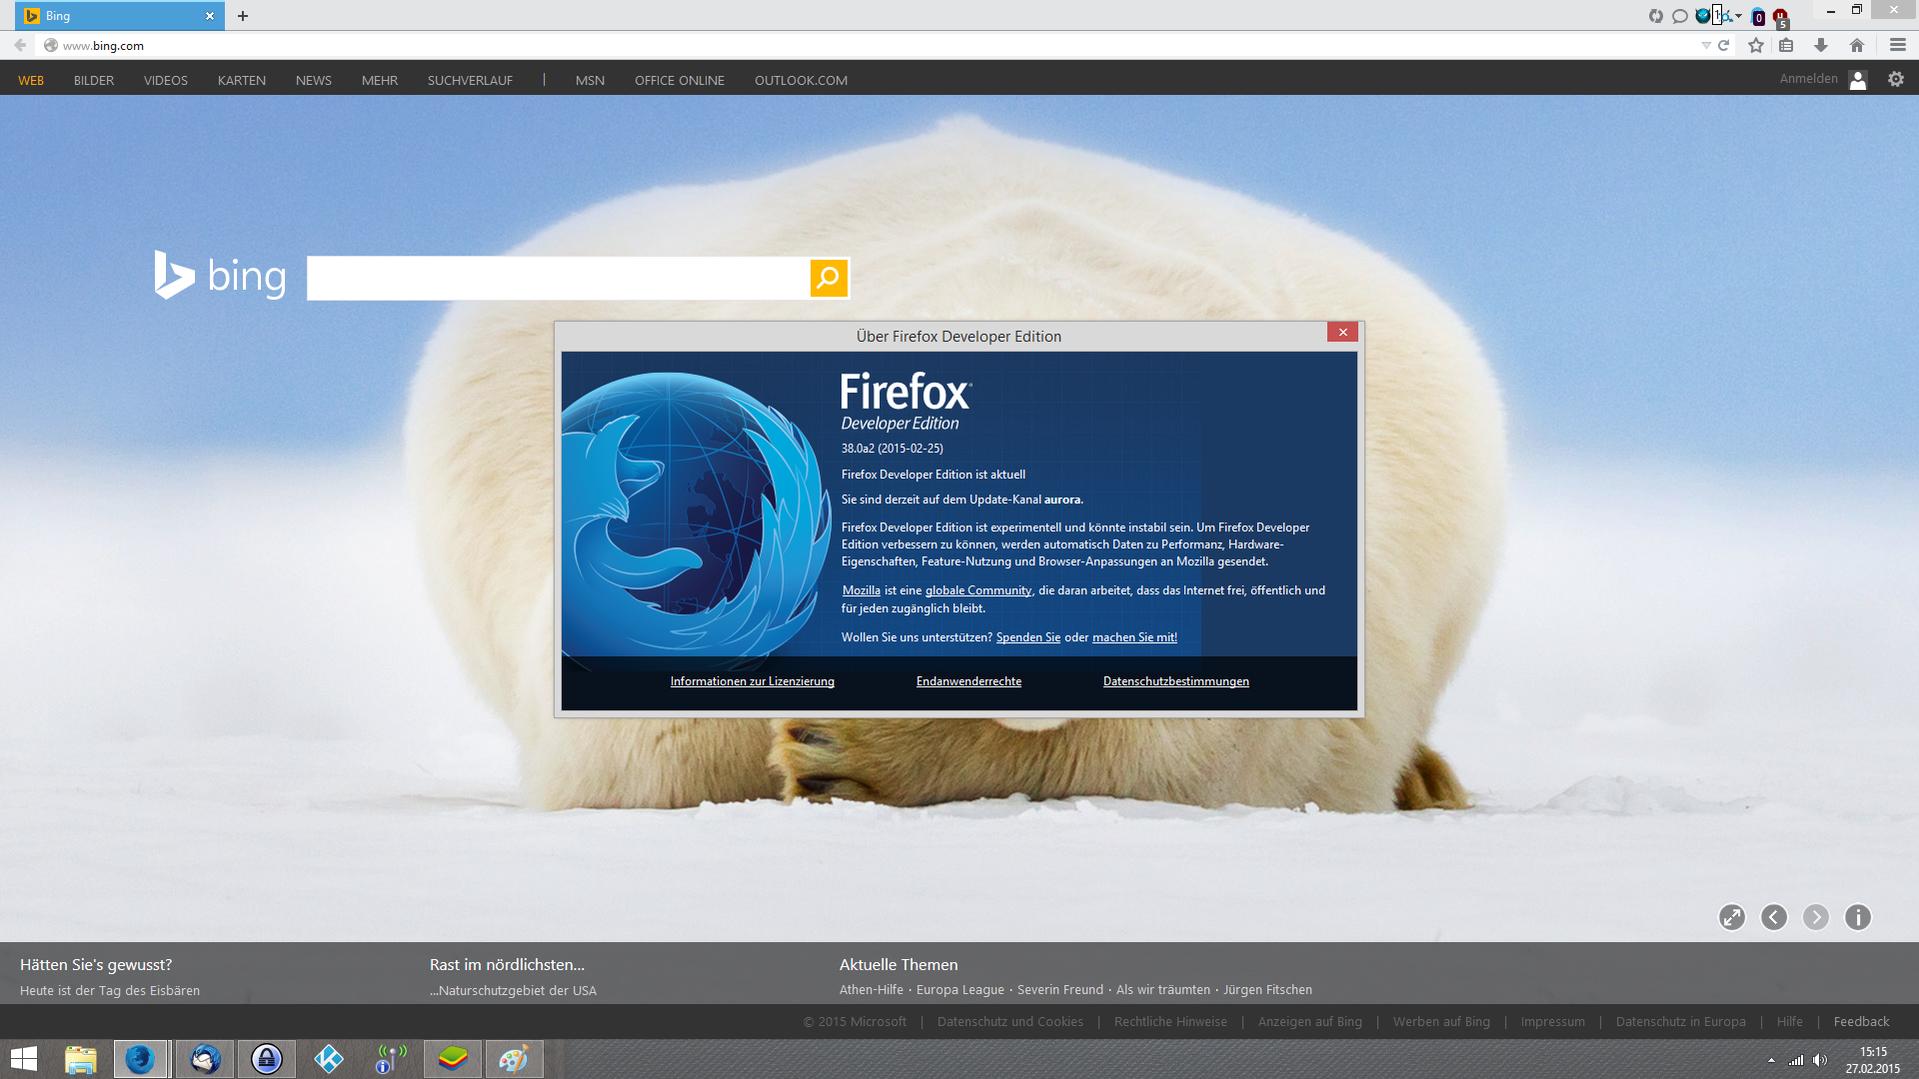Open the globale Community link
The width and height of the screenshot is (1919, 1079).
click(978, 590)
